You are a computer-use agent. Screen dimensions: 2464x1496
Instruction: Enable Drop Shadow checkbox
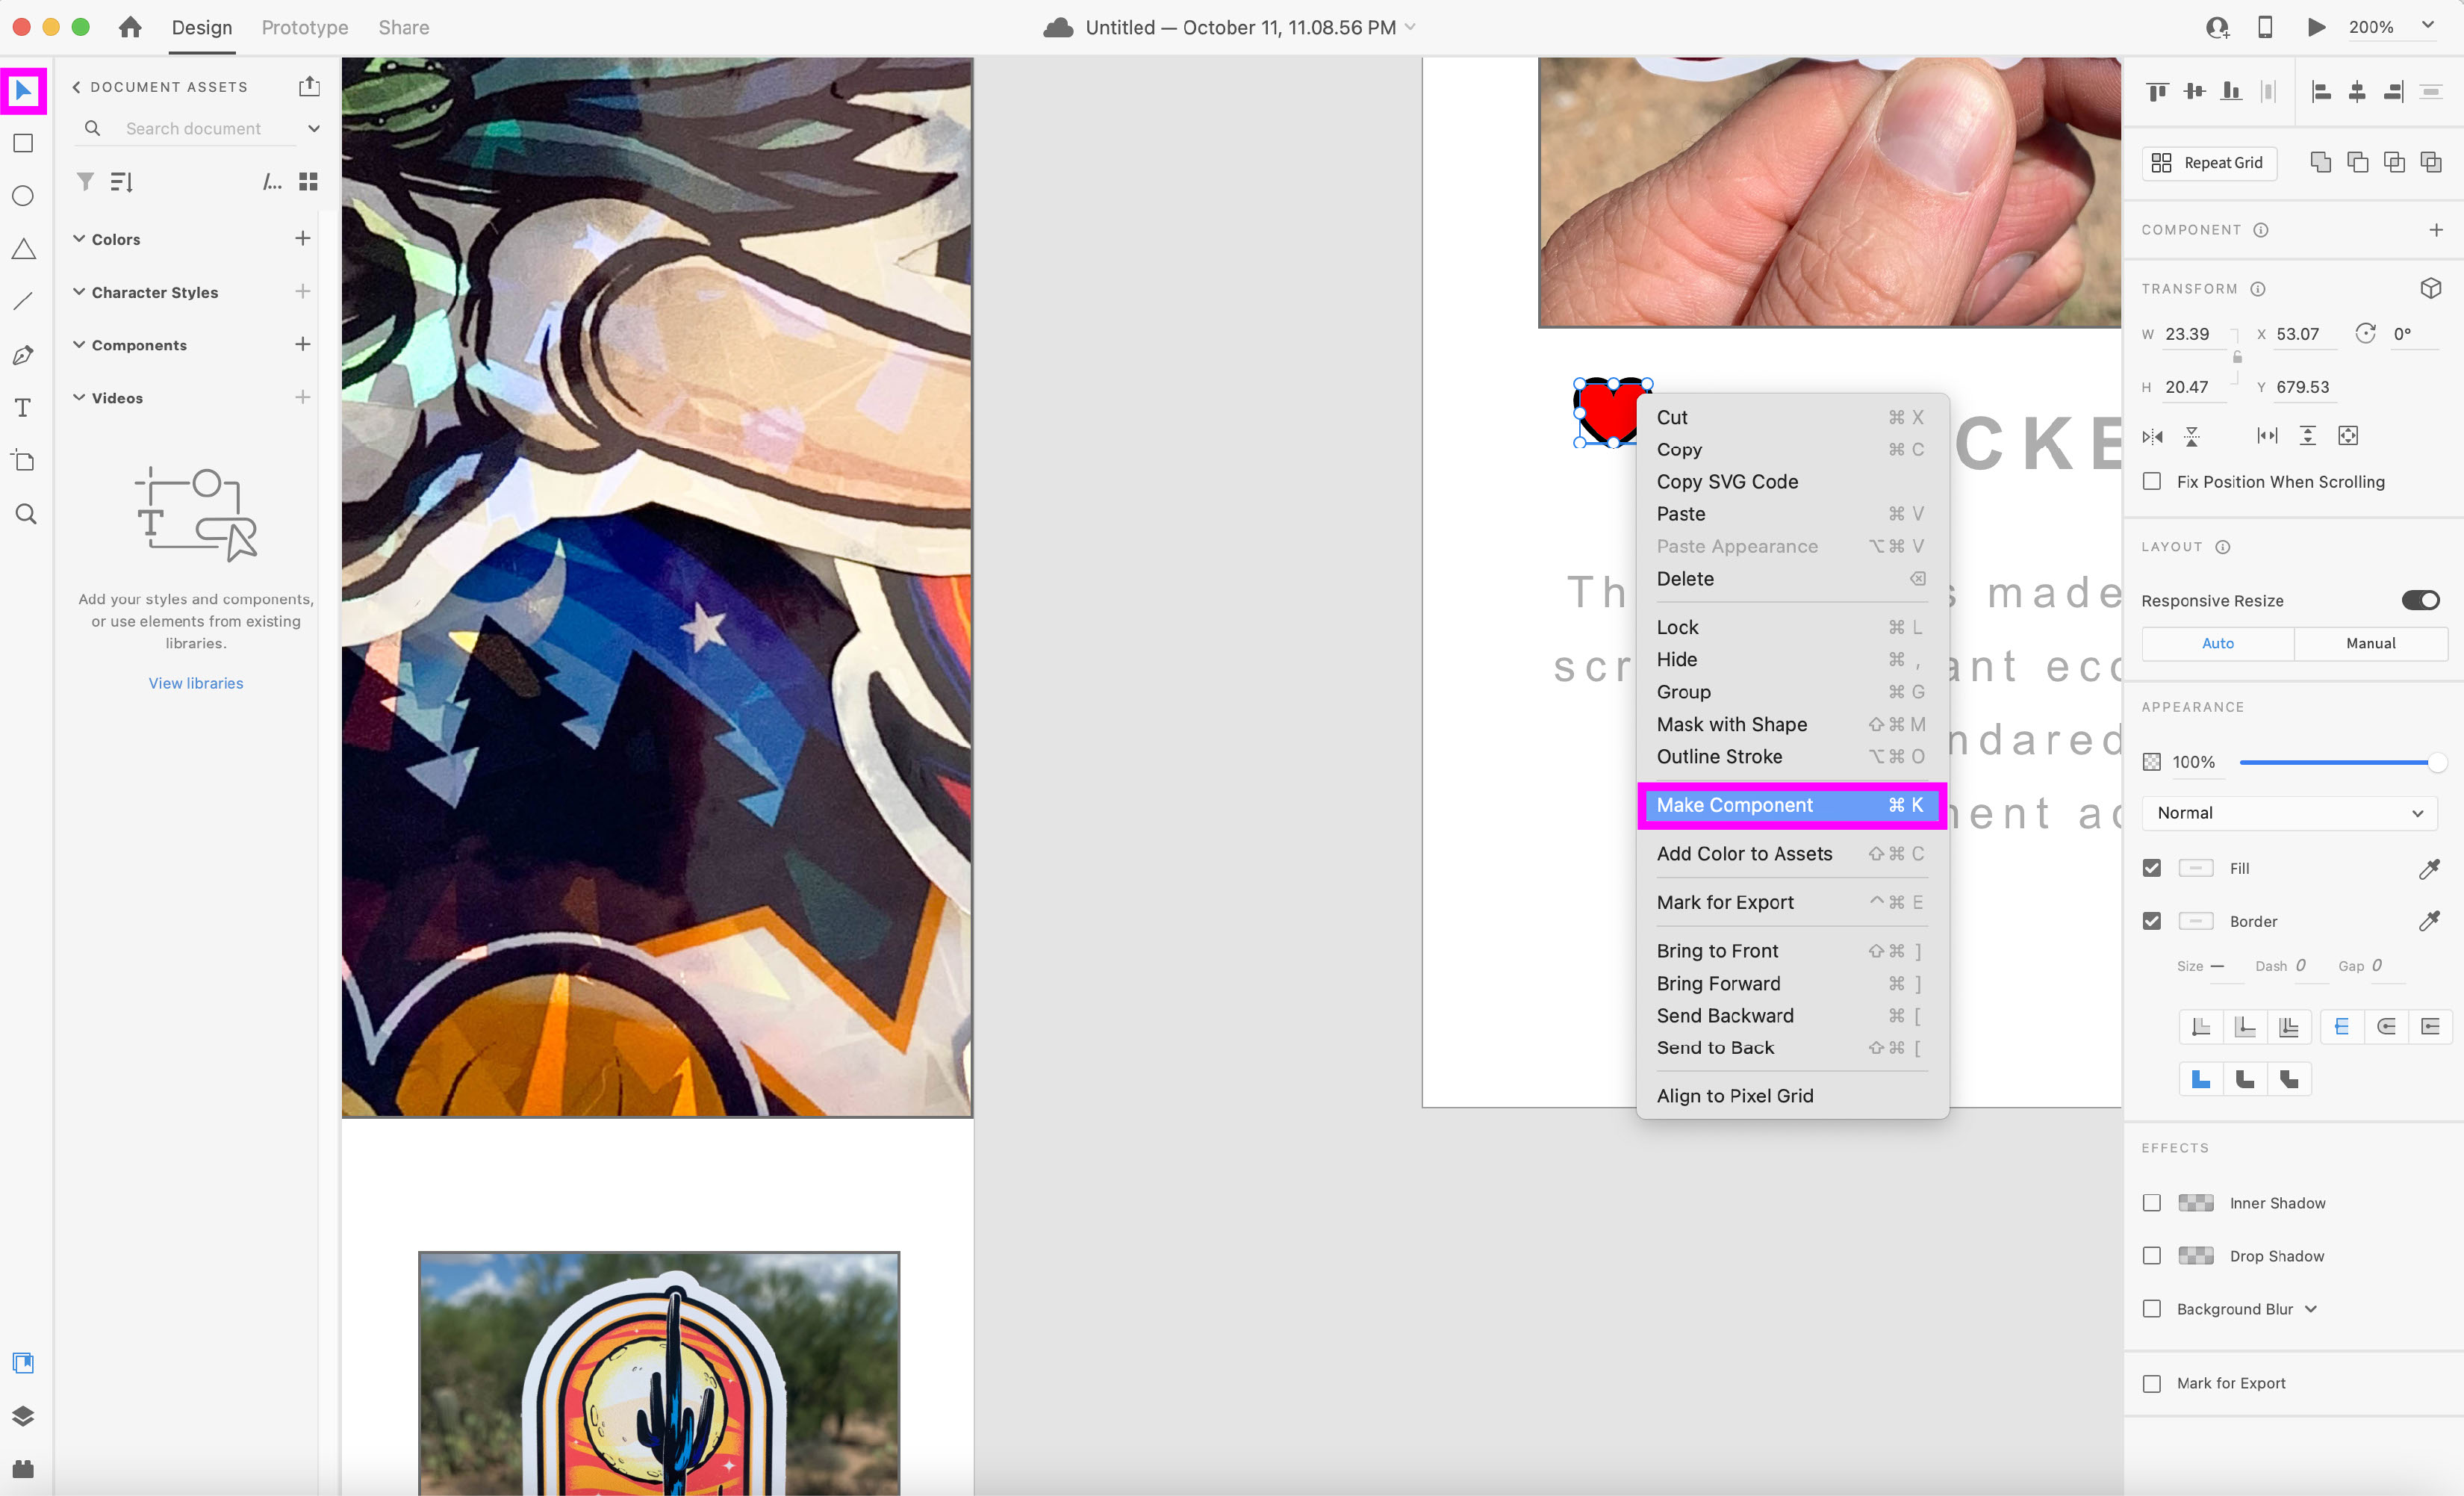2152,1256
